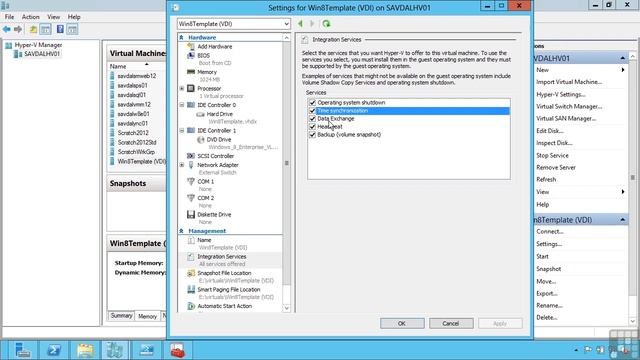Click Hyper-V Settings action

tap(561, 94)
